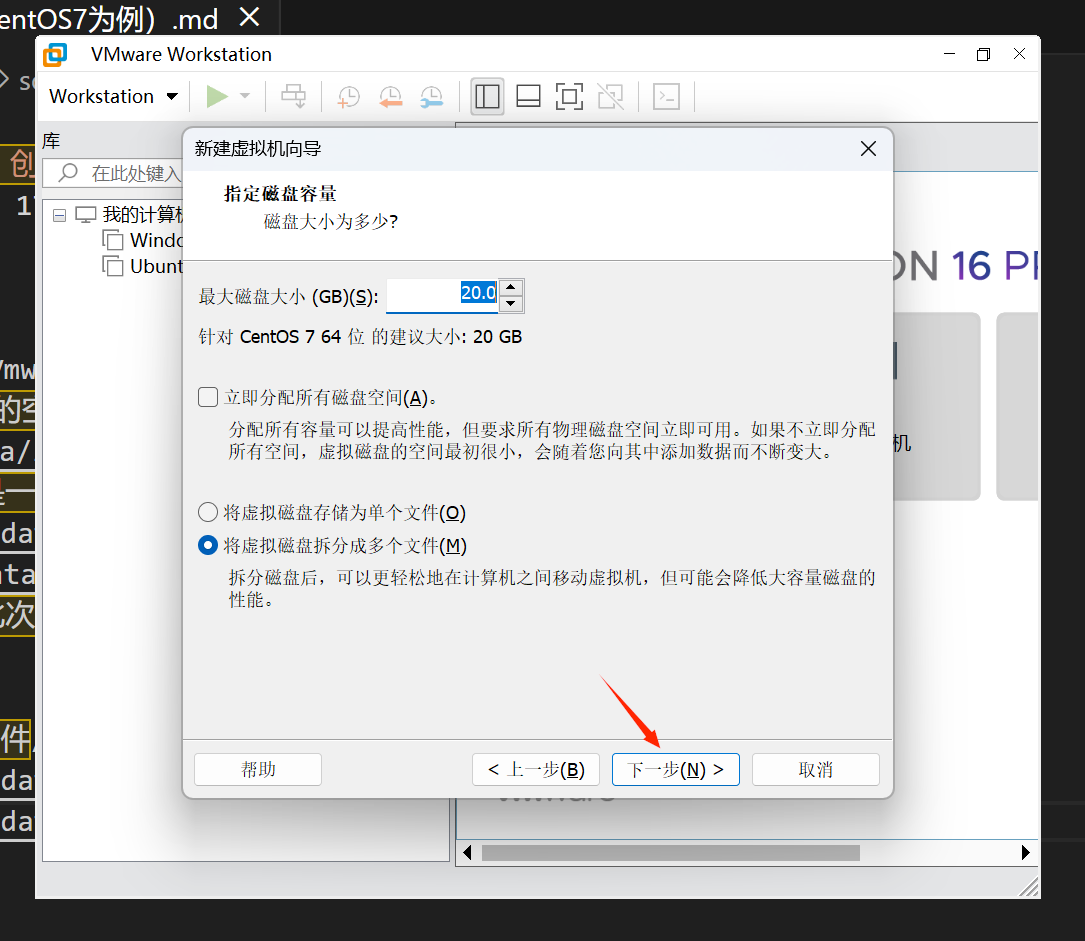This screenshot has height=941, width=1085.
Task: Click the 最大磁盘大小 input field
Action: click(441, 295)
